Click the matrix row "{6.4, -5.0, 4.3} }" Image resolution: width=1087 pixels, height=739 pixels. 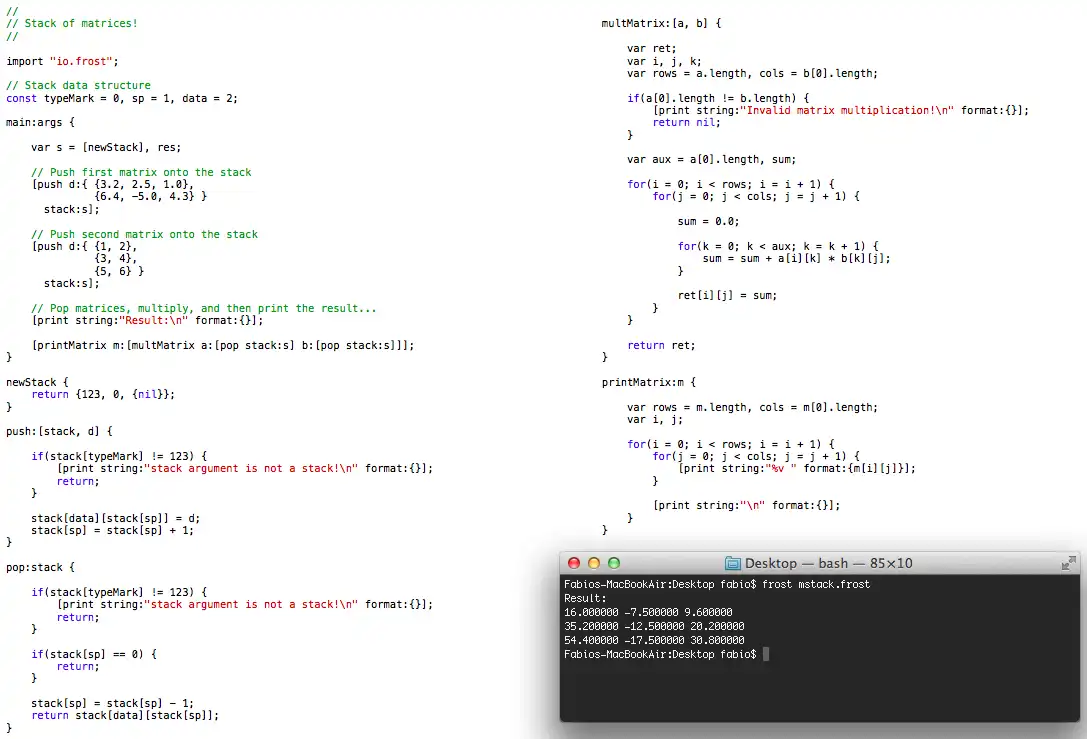(150, 196)
